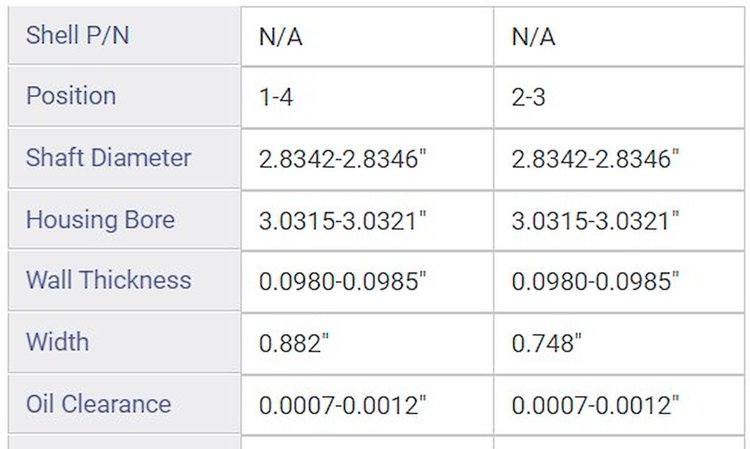Select the Width row header

[x=124, y=343]
